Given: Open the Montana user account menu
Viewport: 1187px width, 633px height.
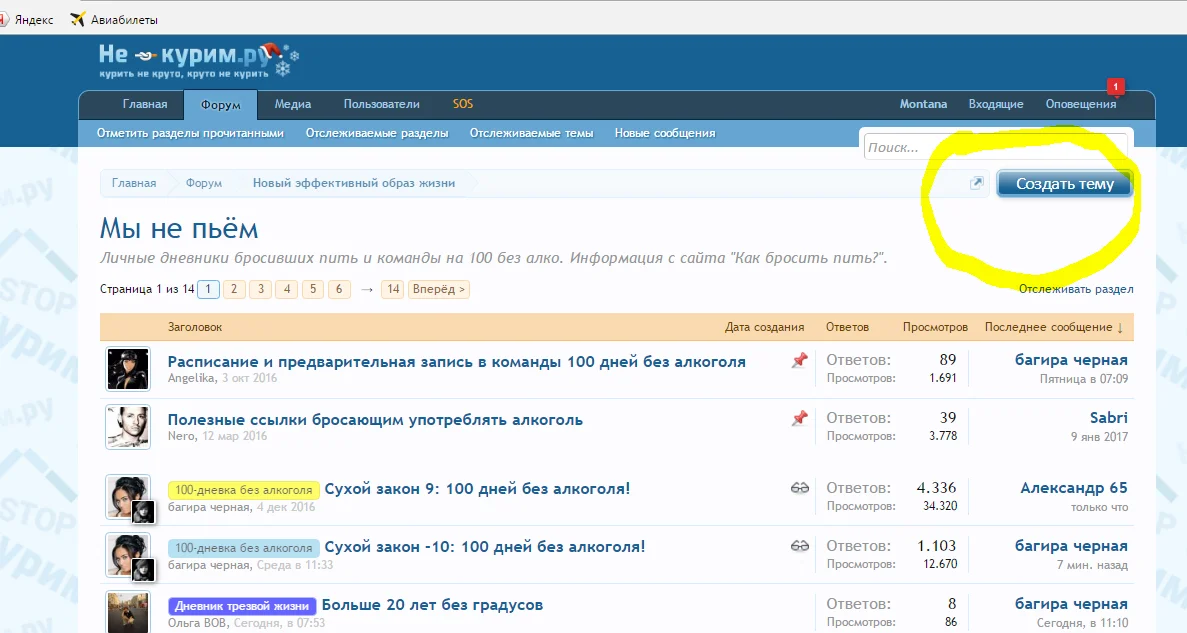Looking at the screenshot, I should click(x=923, y=104).
